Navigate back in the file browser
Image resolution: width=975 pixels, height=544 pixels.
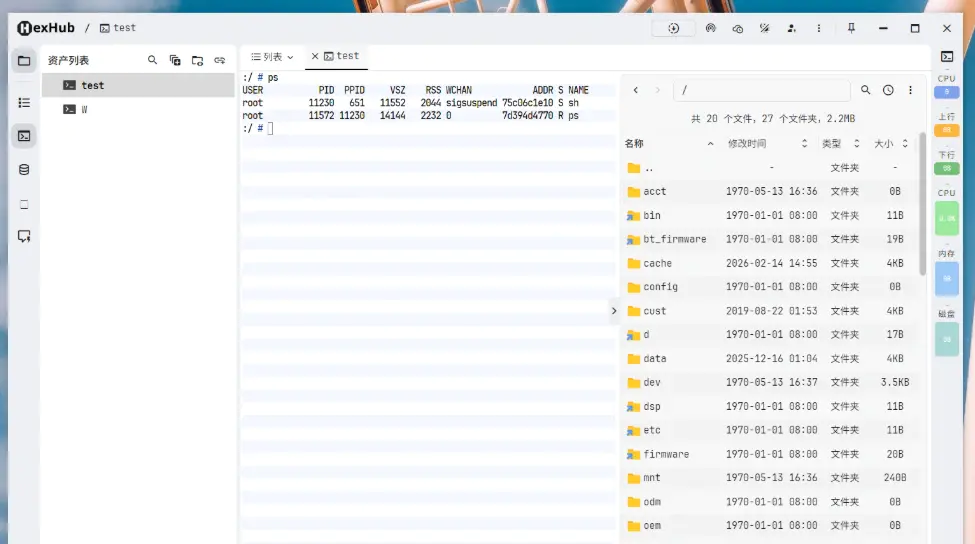(635, 90)
